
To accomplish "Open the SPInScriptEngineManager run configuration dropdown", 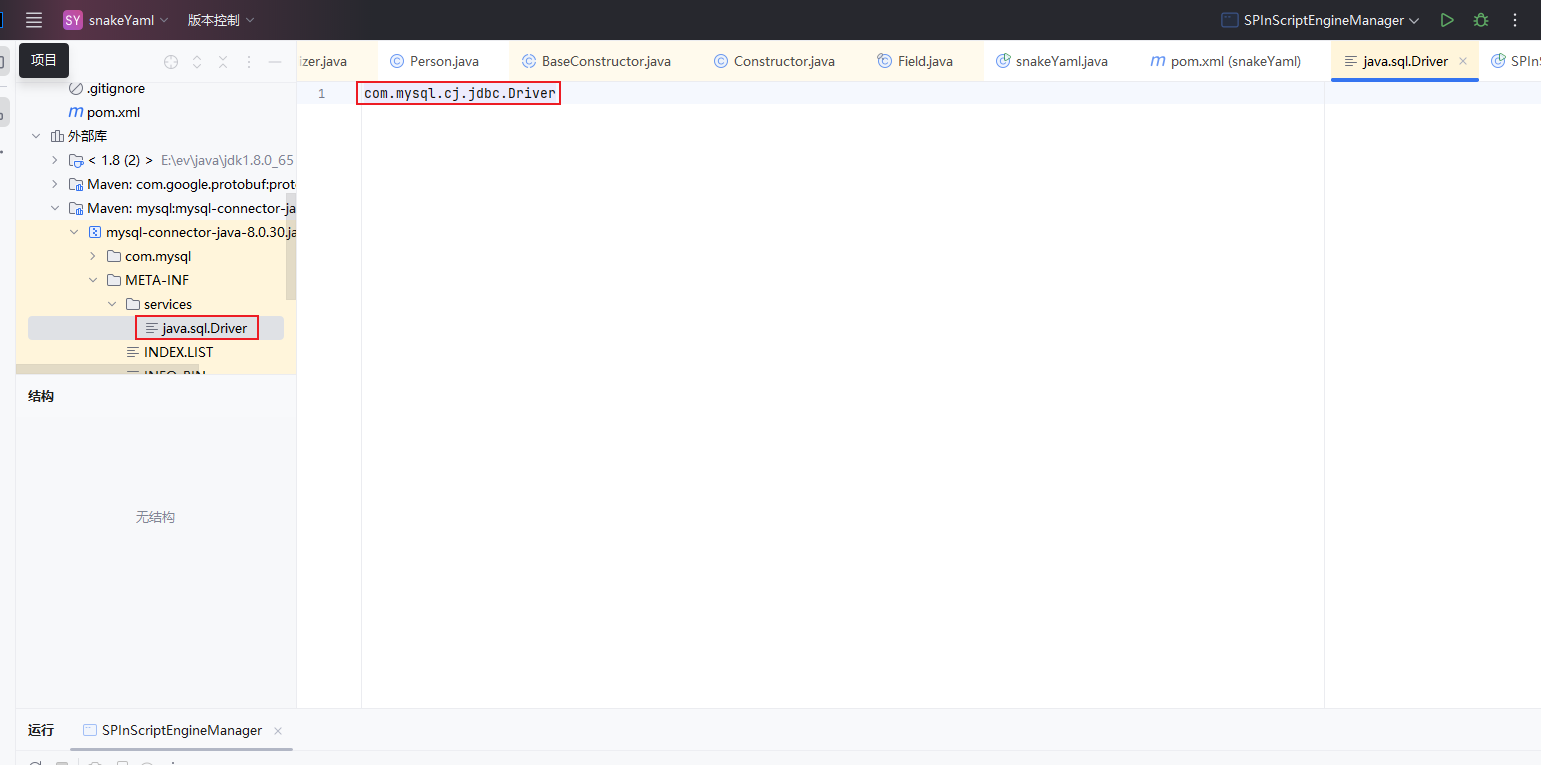I will coord(1321,20).
